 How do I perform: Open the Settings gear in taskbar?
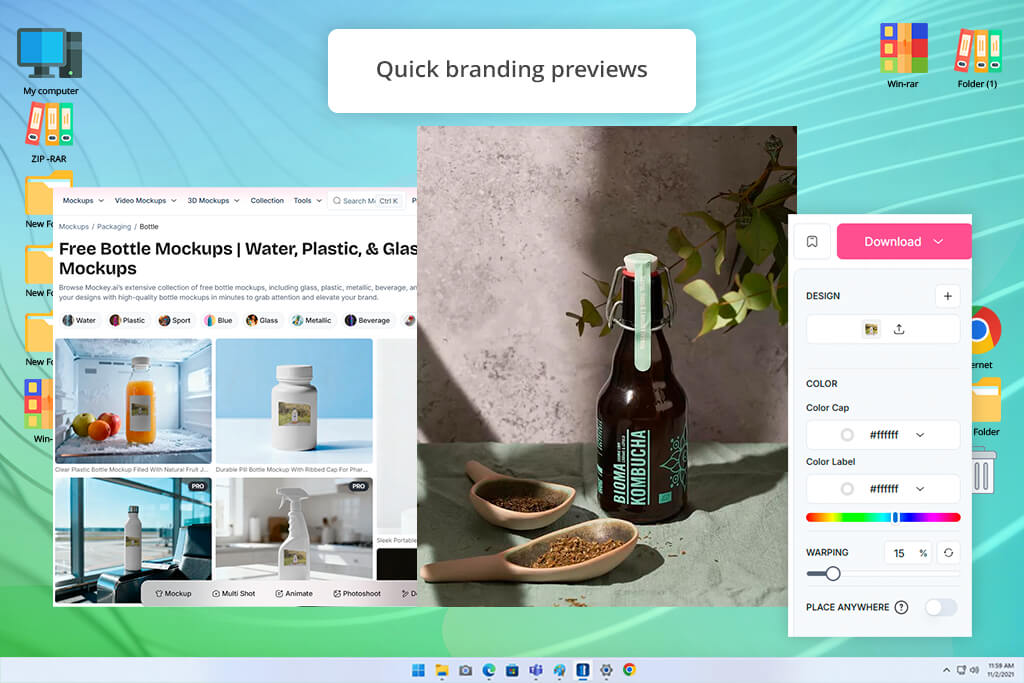[x=606, y=670]
